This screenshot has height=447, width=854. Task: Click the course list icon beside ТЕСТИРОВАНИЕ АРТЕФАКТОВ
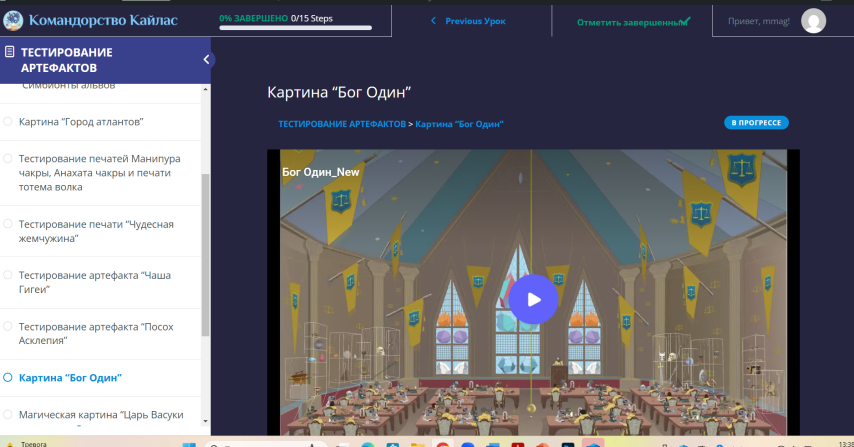[9, 52]
